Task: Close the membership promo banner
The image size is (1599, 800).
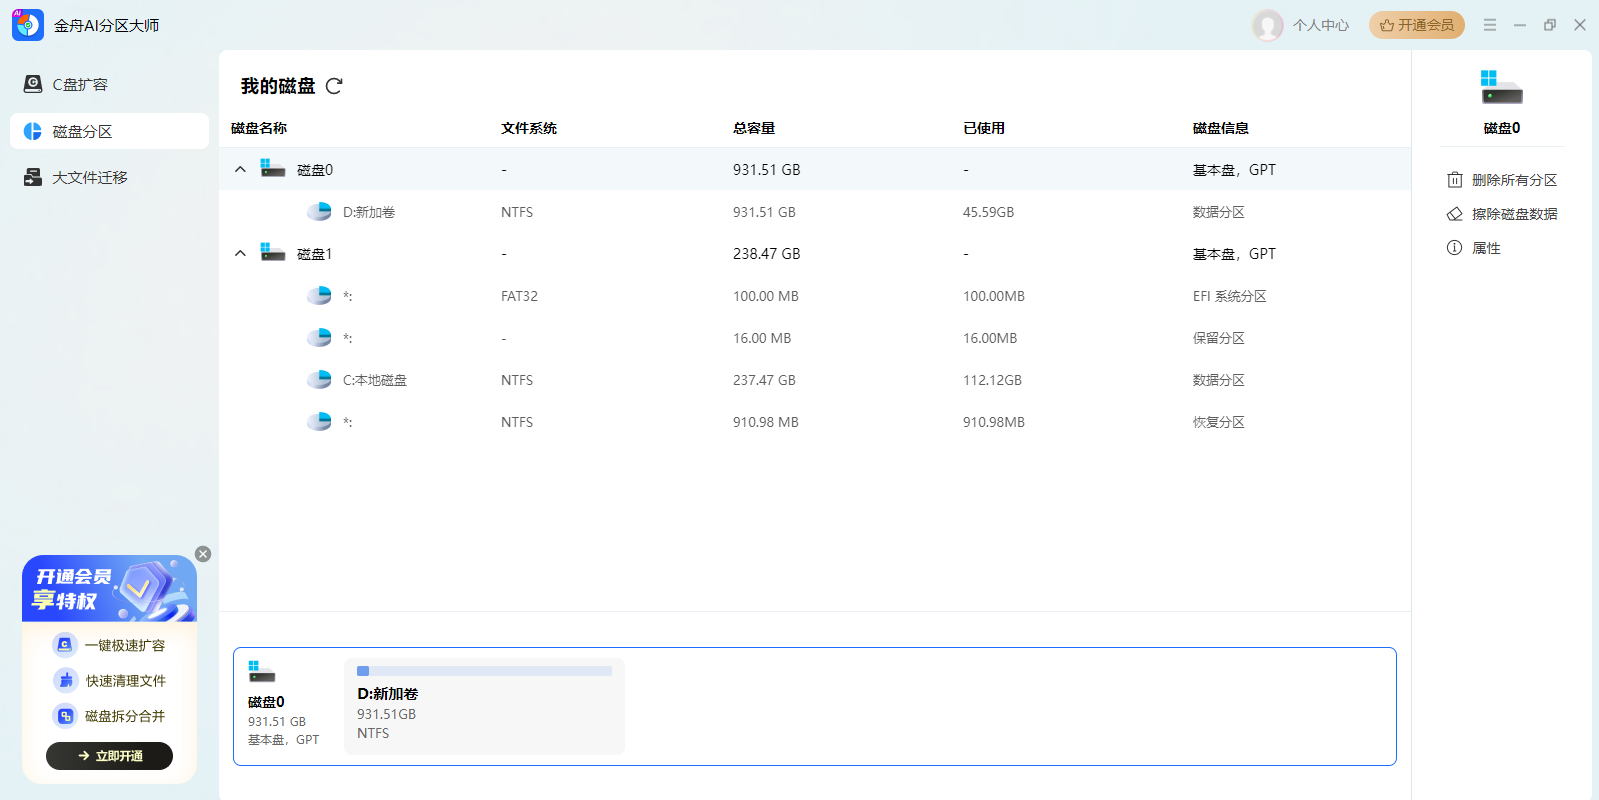Action: 203,554
